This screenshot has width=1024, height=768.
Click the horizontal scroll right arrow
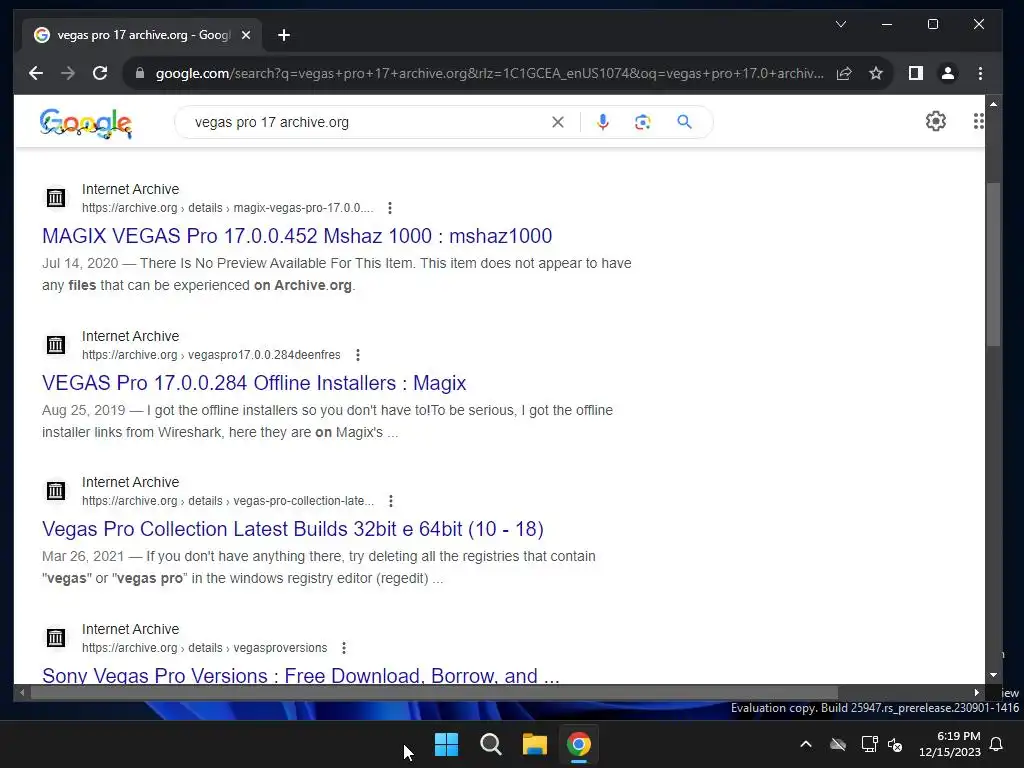tap(977, 692)
